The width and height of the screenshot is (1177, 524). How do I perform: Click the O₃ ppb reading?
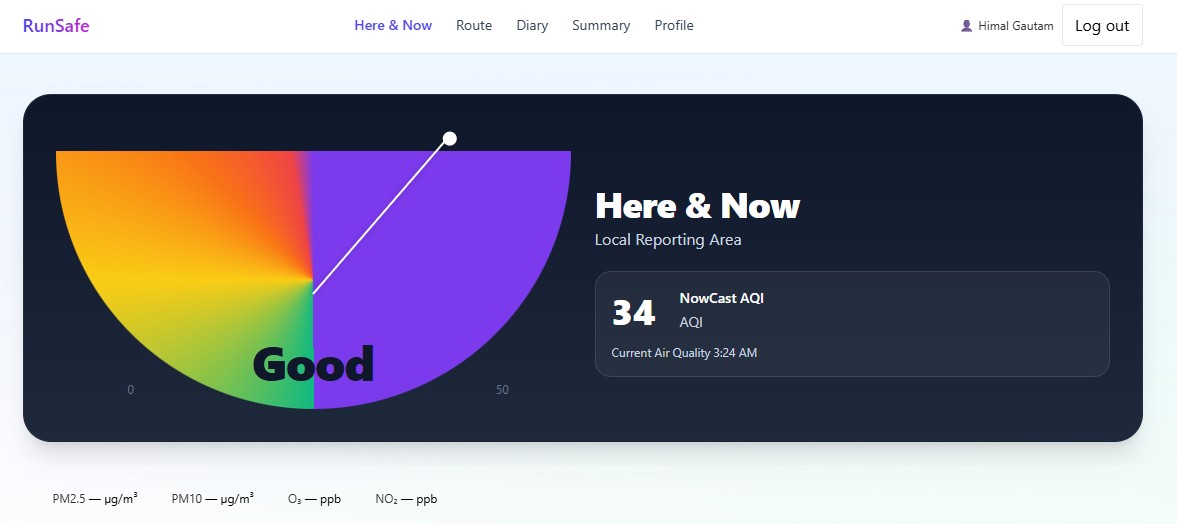tap(315, 498)
